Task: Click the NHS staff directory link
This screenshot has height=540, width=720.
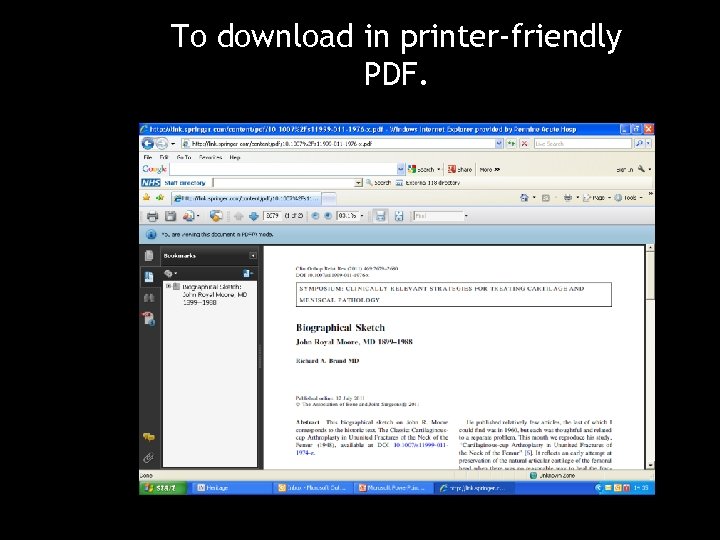Action: [x=185, y=183]
